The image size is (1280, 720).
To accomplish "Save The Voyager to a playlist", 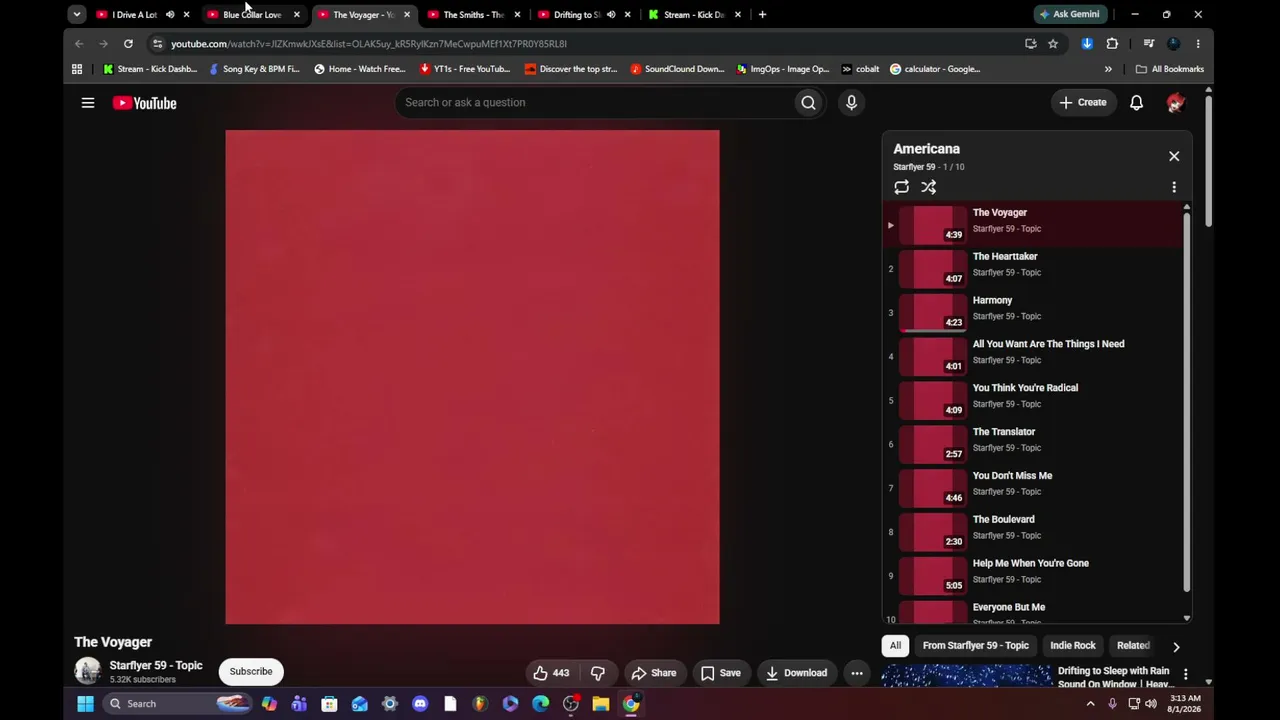I will (721, 673).
